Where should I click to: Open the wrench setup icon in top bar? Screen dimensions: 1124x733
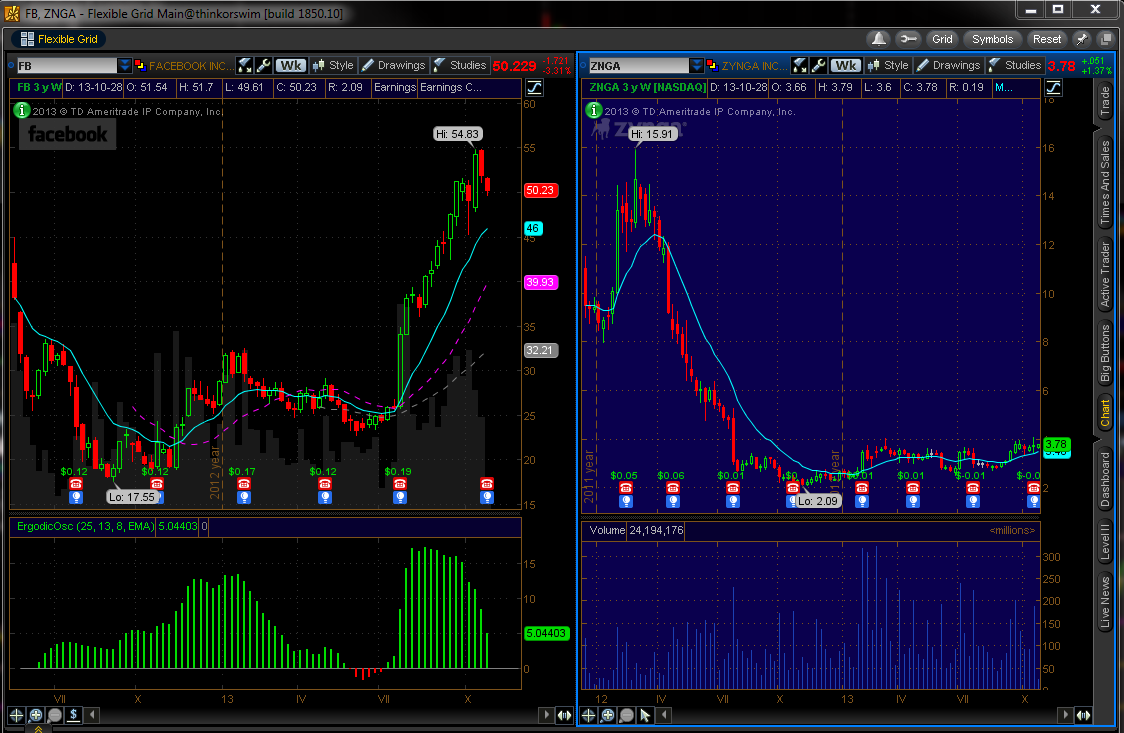(908, 39)
